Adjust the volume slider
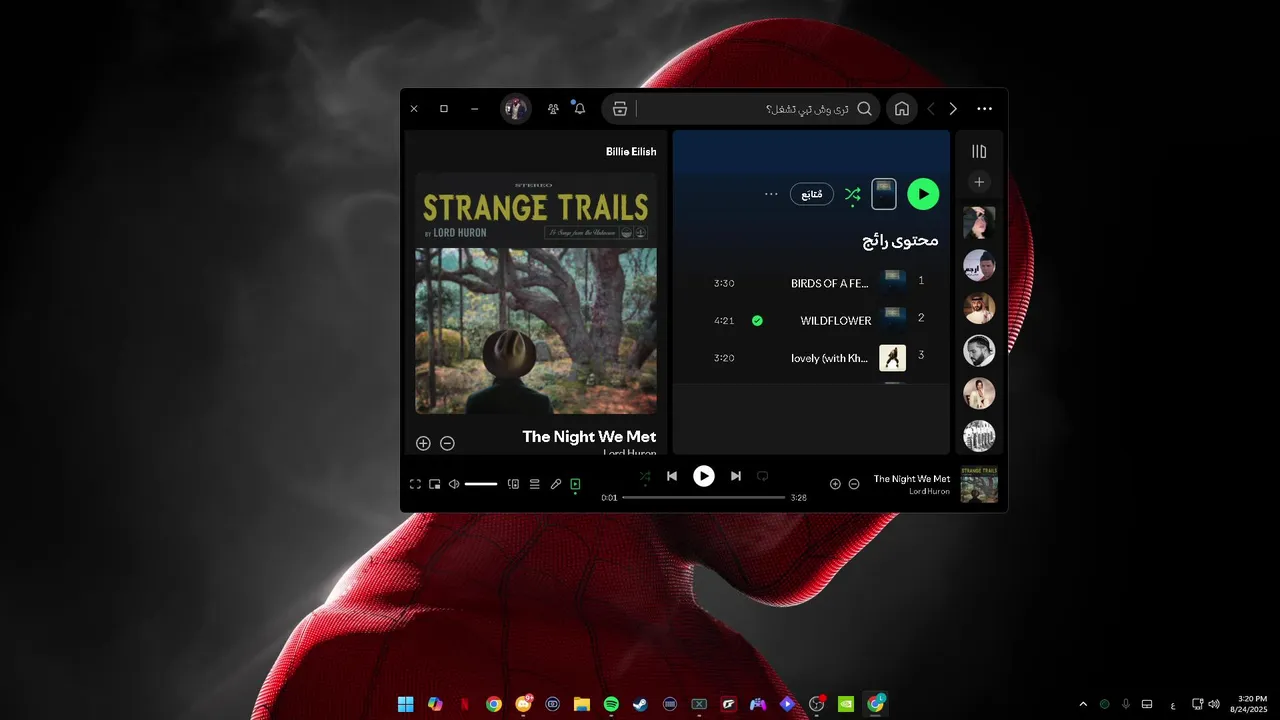The image size is (1280, 720). tap(481, 484)
